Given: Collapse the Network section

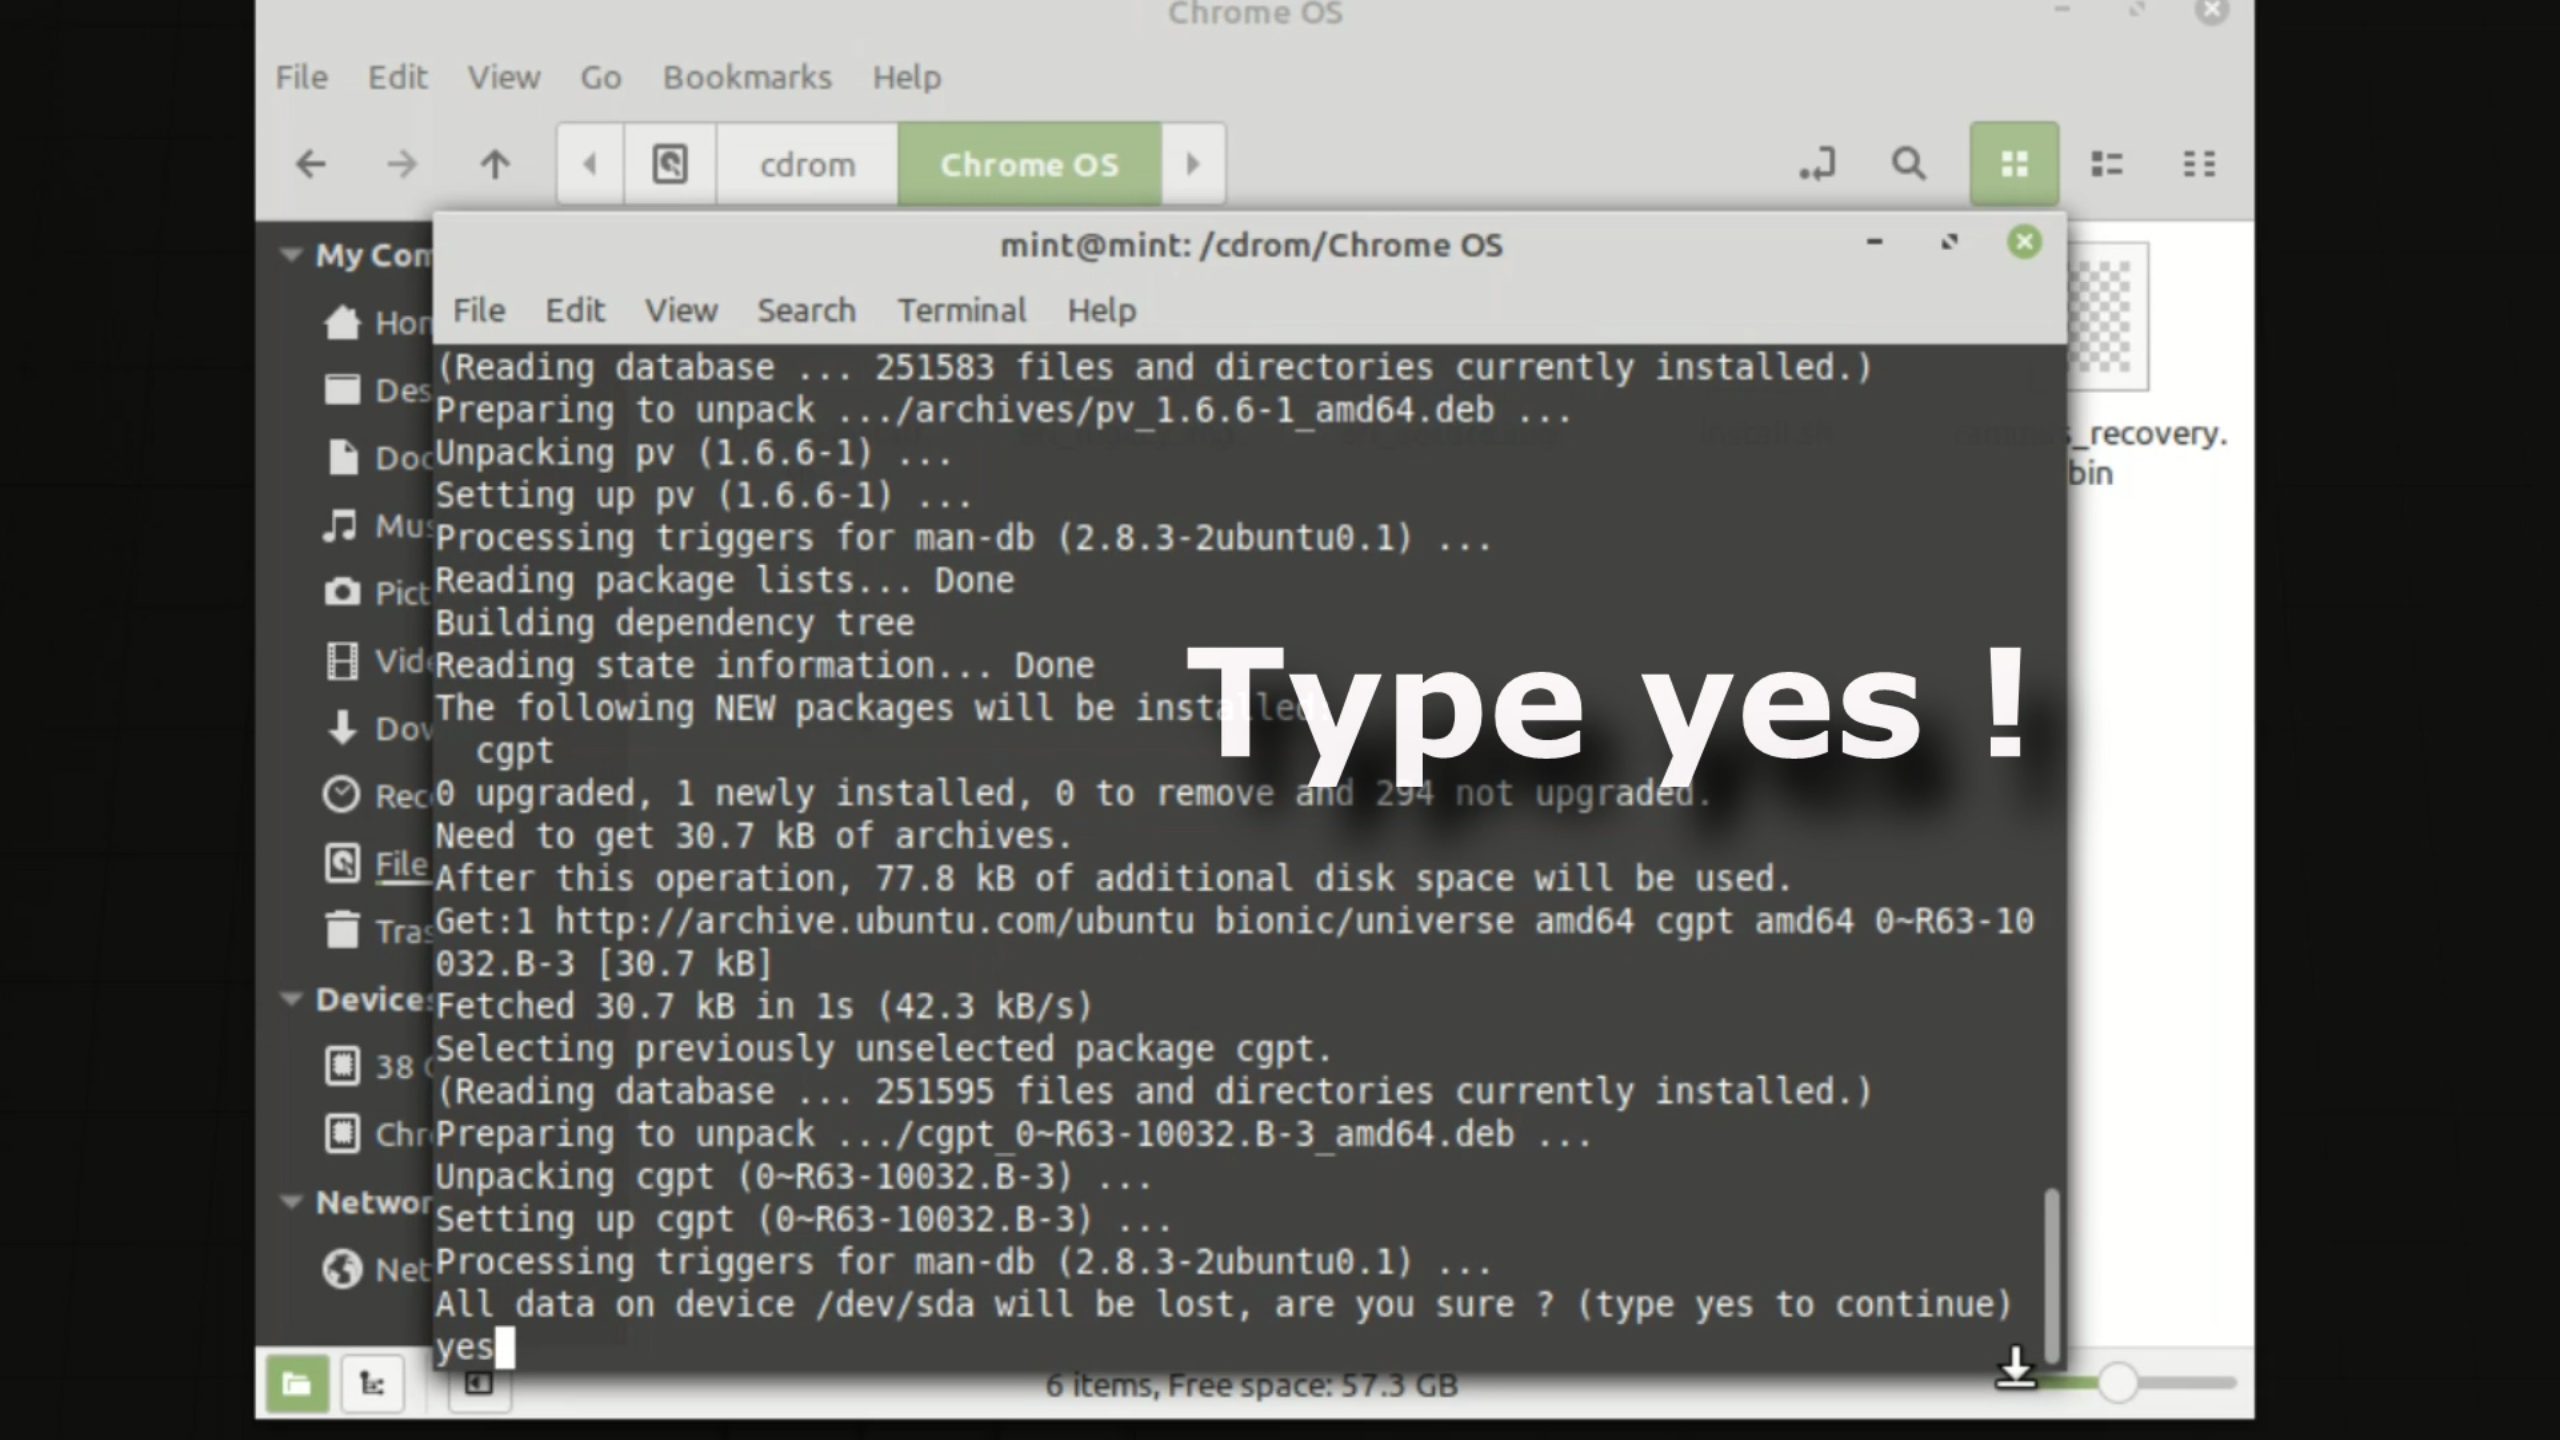Looking at the screenshot, I should coord(291,1202).
